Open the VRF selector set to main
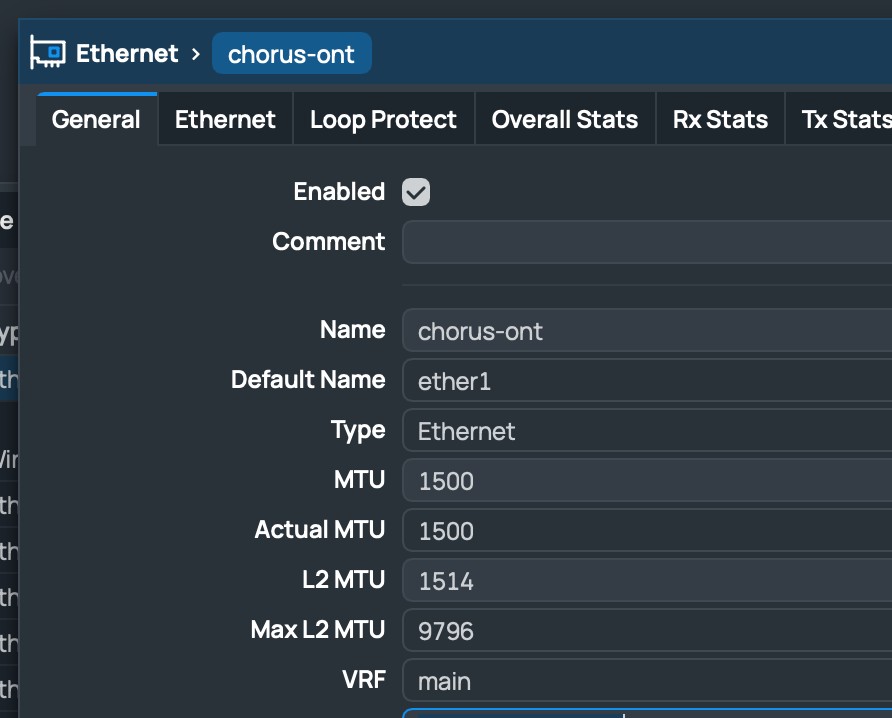Screen dimensions: 892x718 [646, 681]
